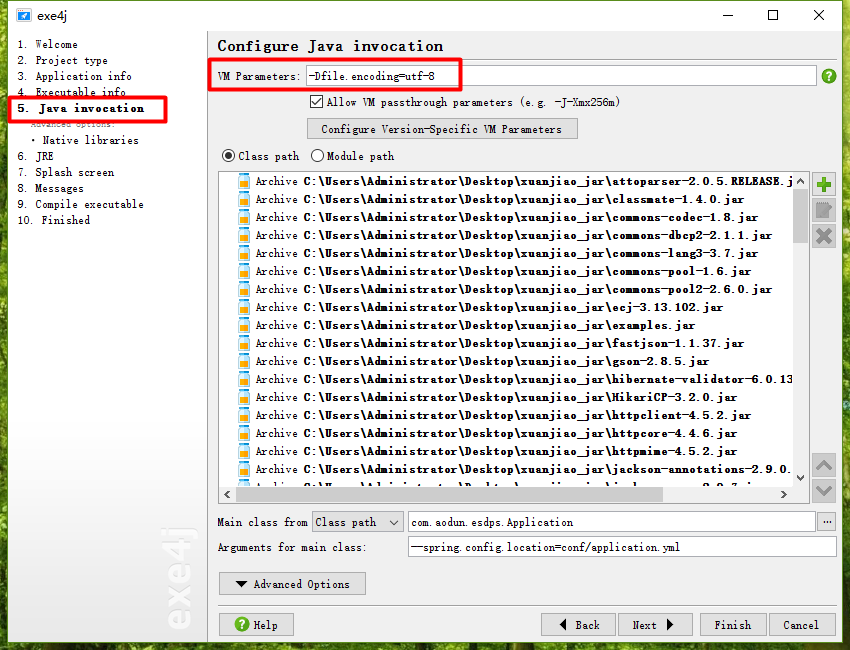Click the archive icon for examples.jar
Screen dimensions: 850x650
point(244,325)
